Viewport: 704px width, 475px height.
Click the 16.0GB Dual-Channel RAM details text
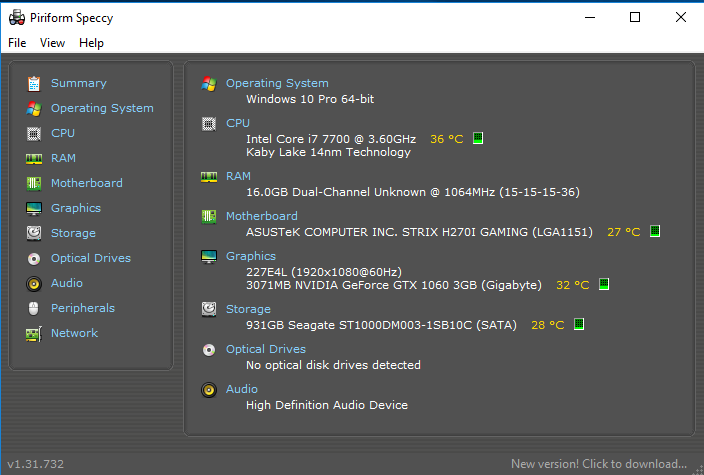pyautogui.click(x=413, y=192)
